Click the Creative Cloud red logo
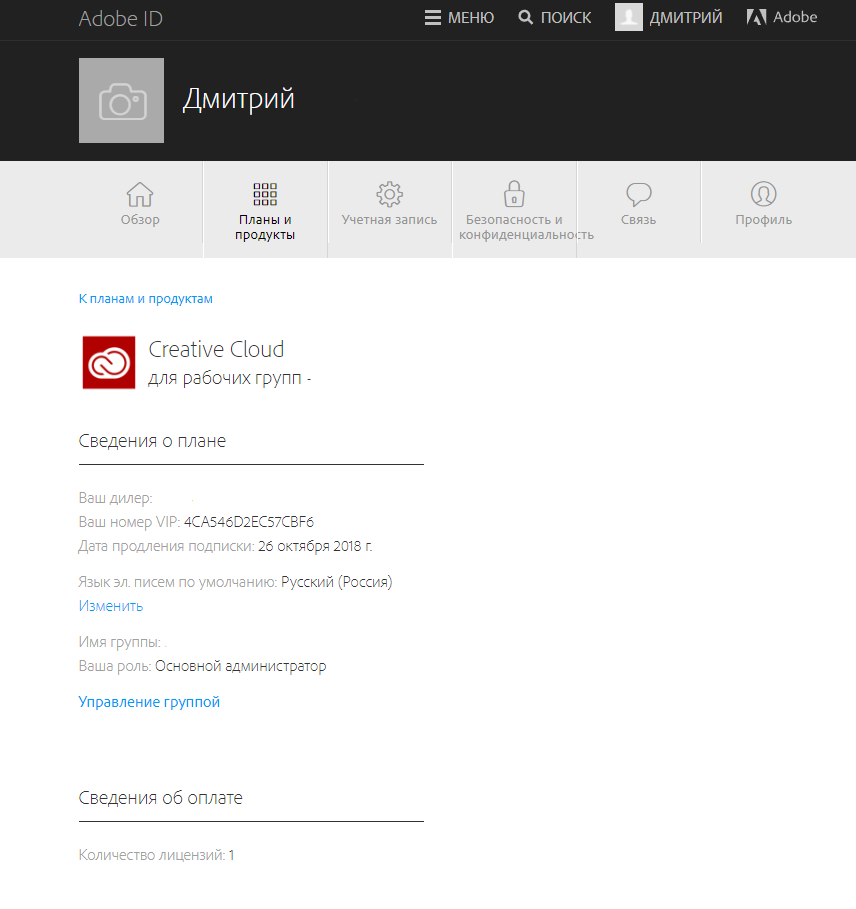 point(109,362)
